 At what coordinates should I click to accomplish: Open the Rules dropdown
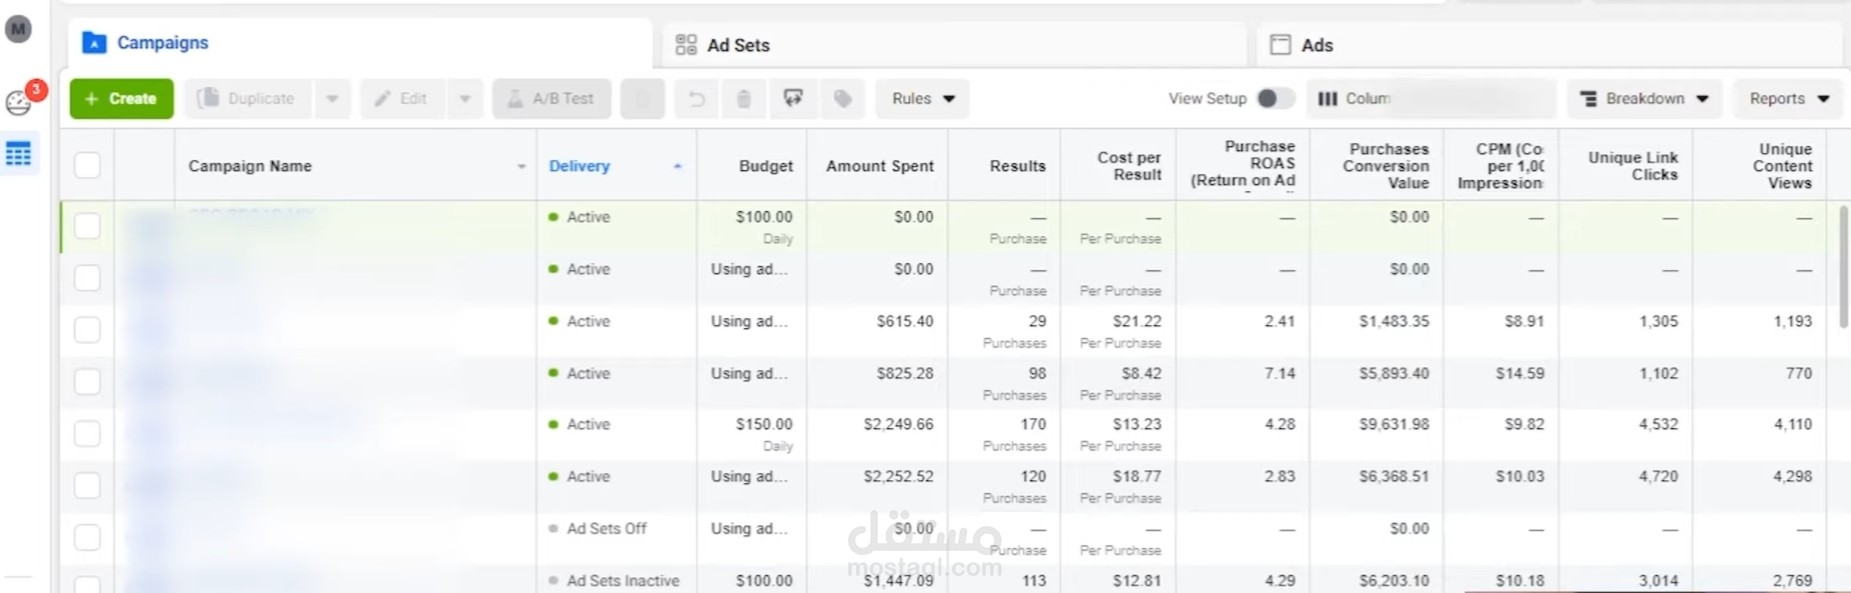(x=923, y=99)
